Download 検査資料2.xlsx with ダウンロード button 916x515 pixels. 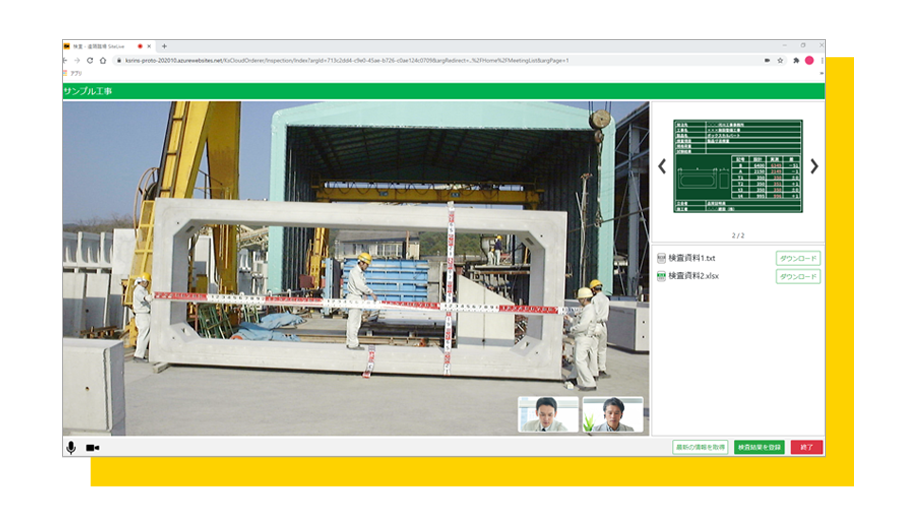pyautogui.click(x=798, y=276)
